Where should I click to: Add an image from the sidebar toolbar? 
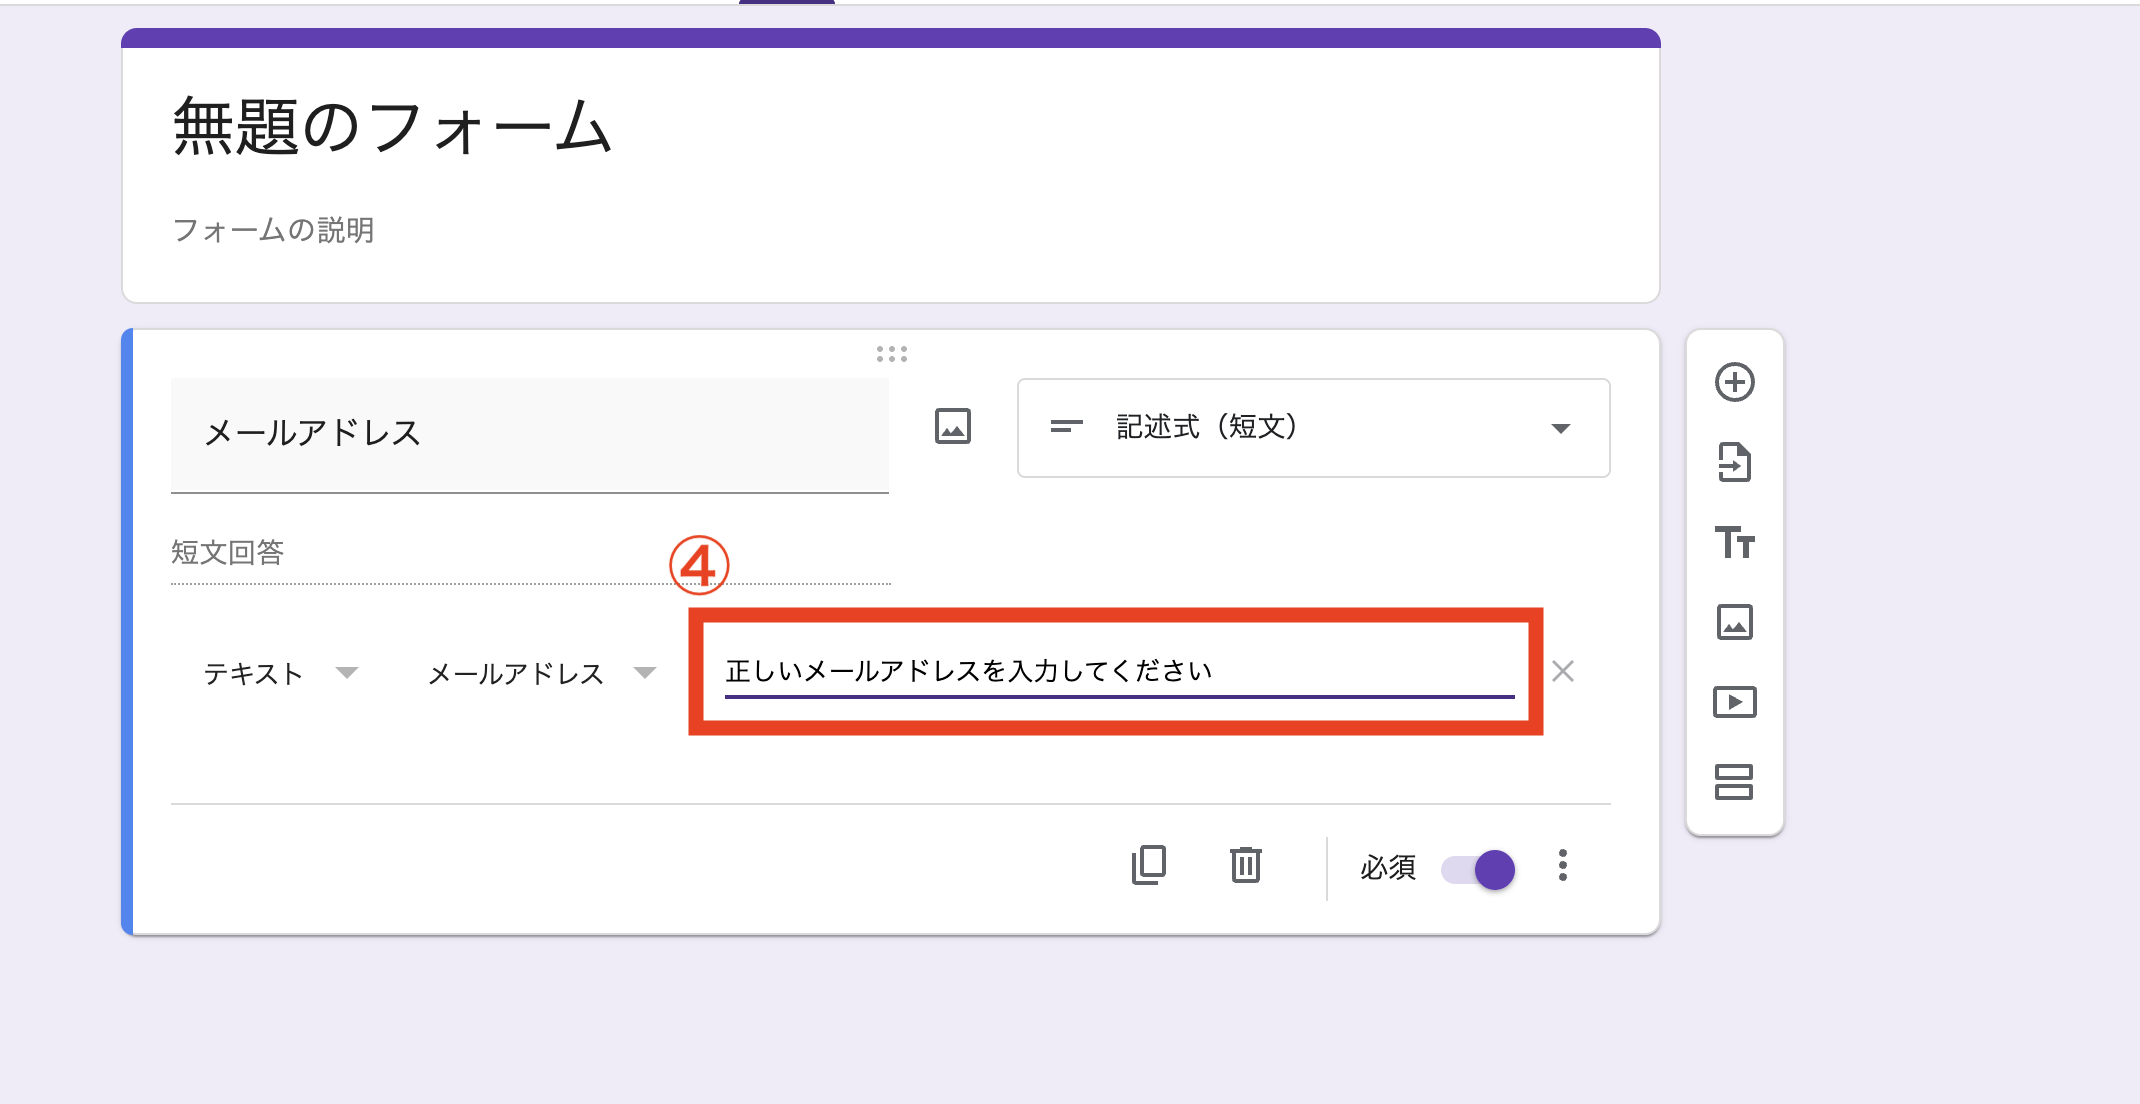tap(1734, 622)
